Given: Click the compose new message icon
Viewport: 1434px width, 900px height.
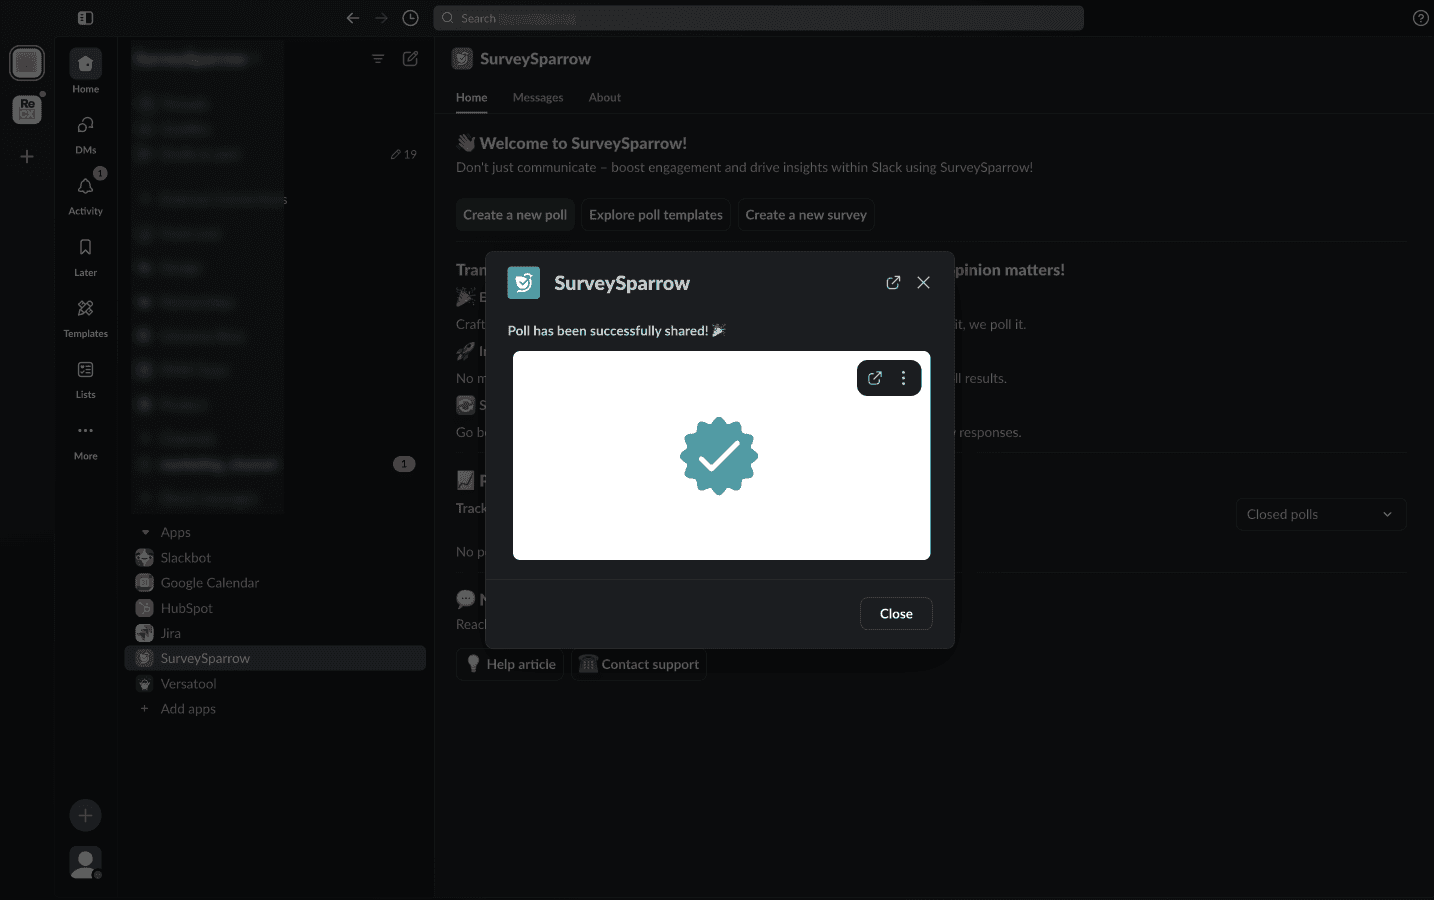Looking at the screenshot, I should point(410,59).
